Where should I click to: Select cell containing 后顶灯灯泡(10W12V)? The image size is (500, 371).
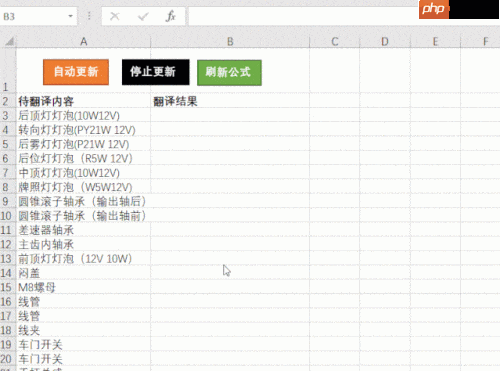pyautogui.click(x=83, y=116)
